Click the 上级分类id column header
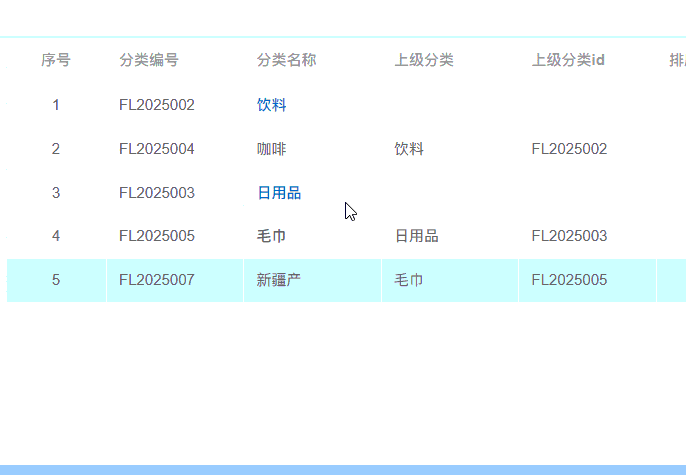This screenshot has width=686, height=475. [568, 60]
